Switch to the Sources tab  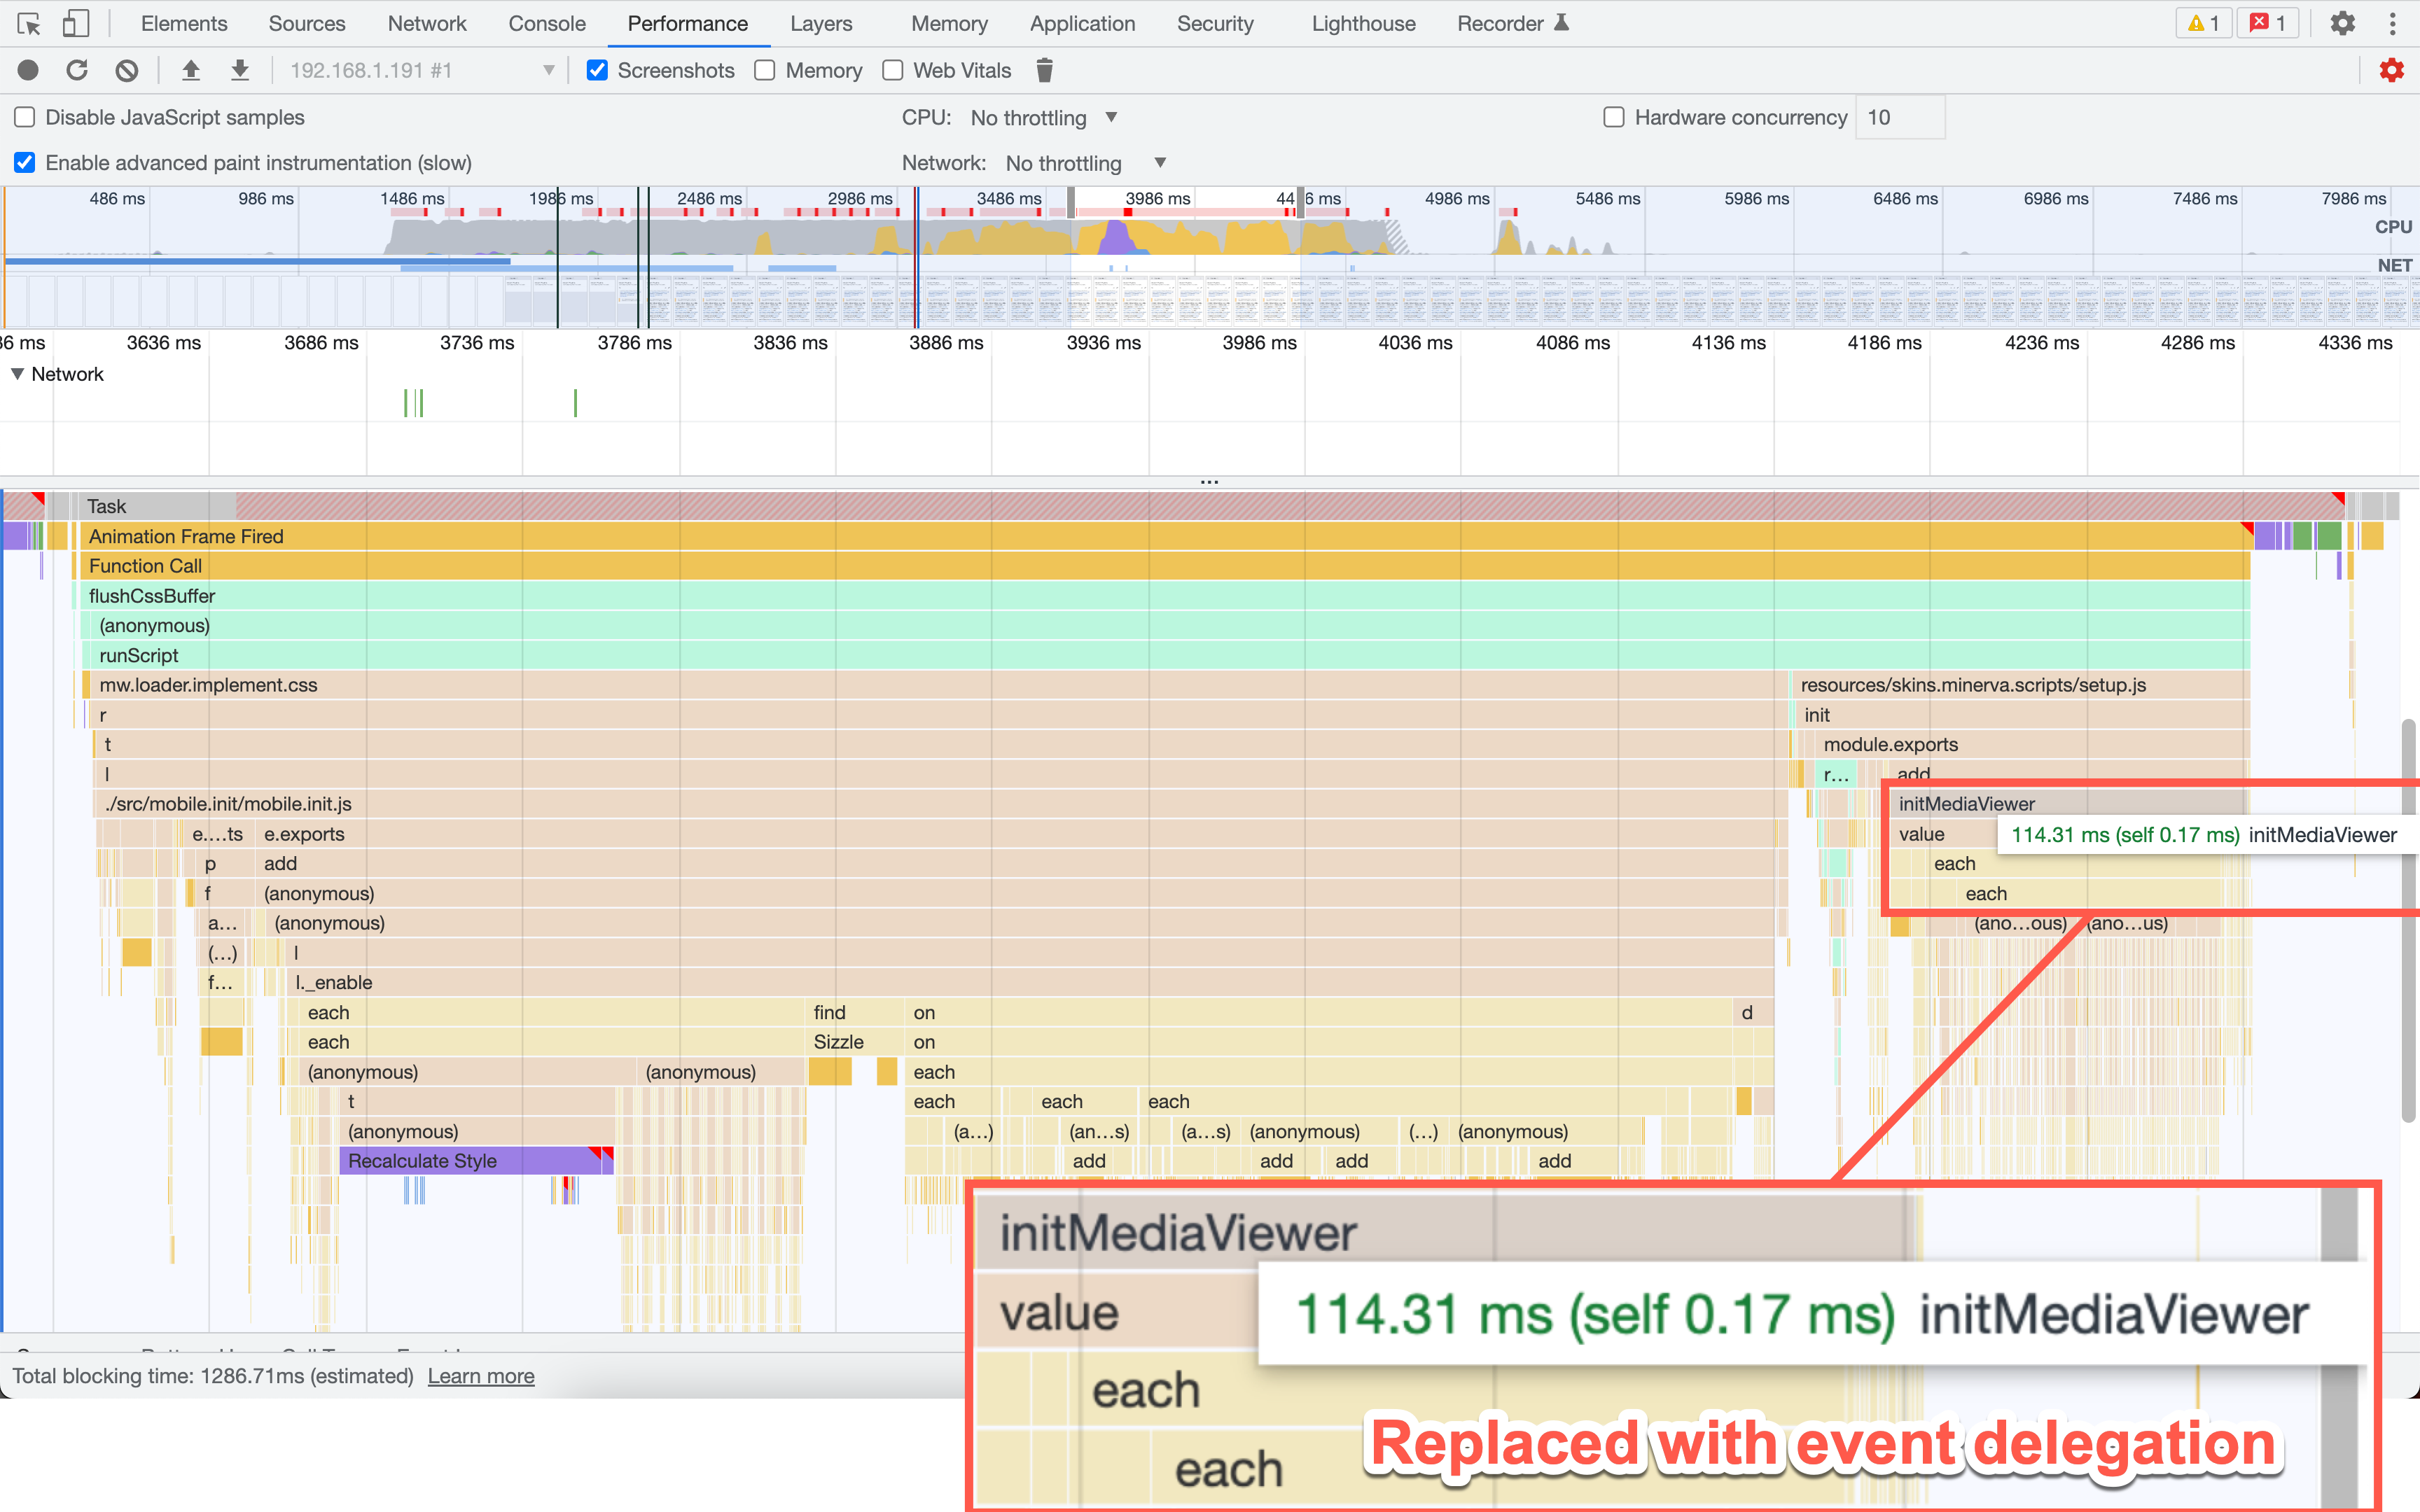[x=307, y=23]
